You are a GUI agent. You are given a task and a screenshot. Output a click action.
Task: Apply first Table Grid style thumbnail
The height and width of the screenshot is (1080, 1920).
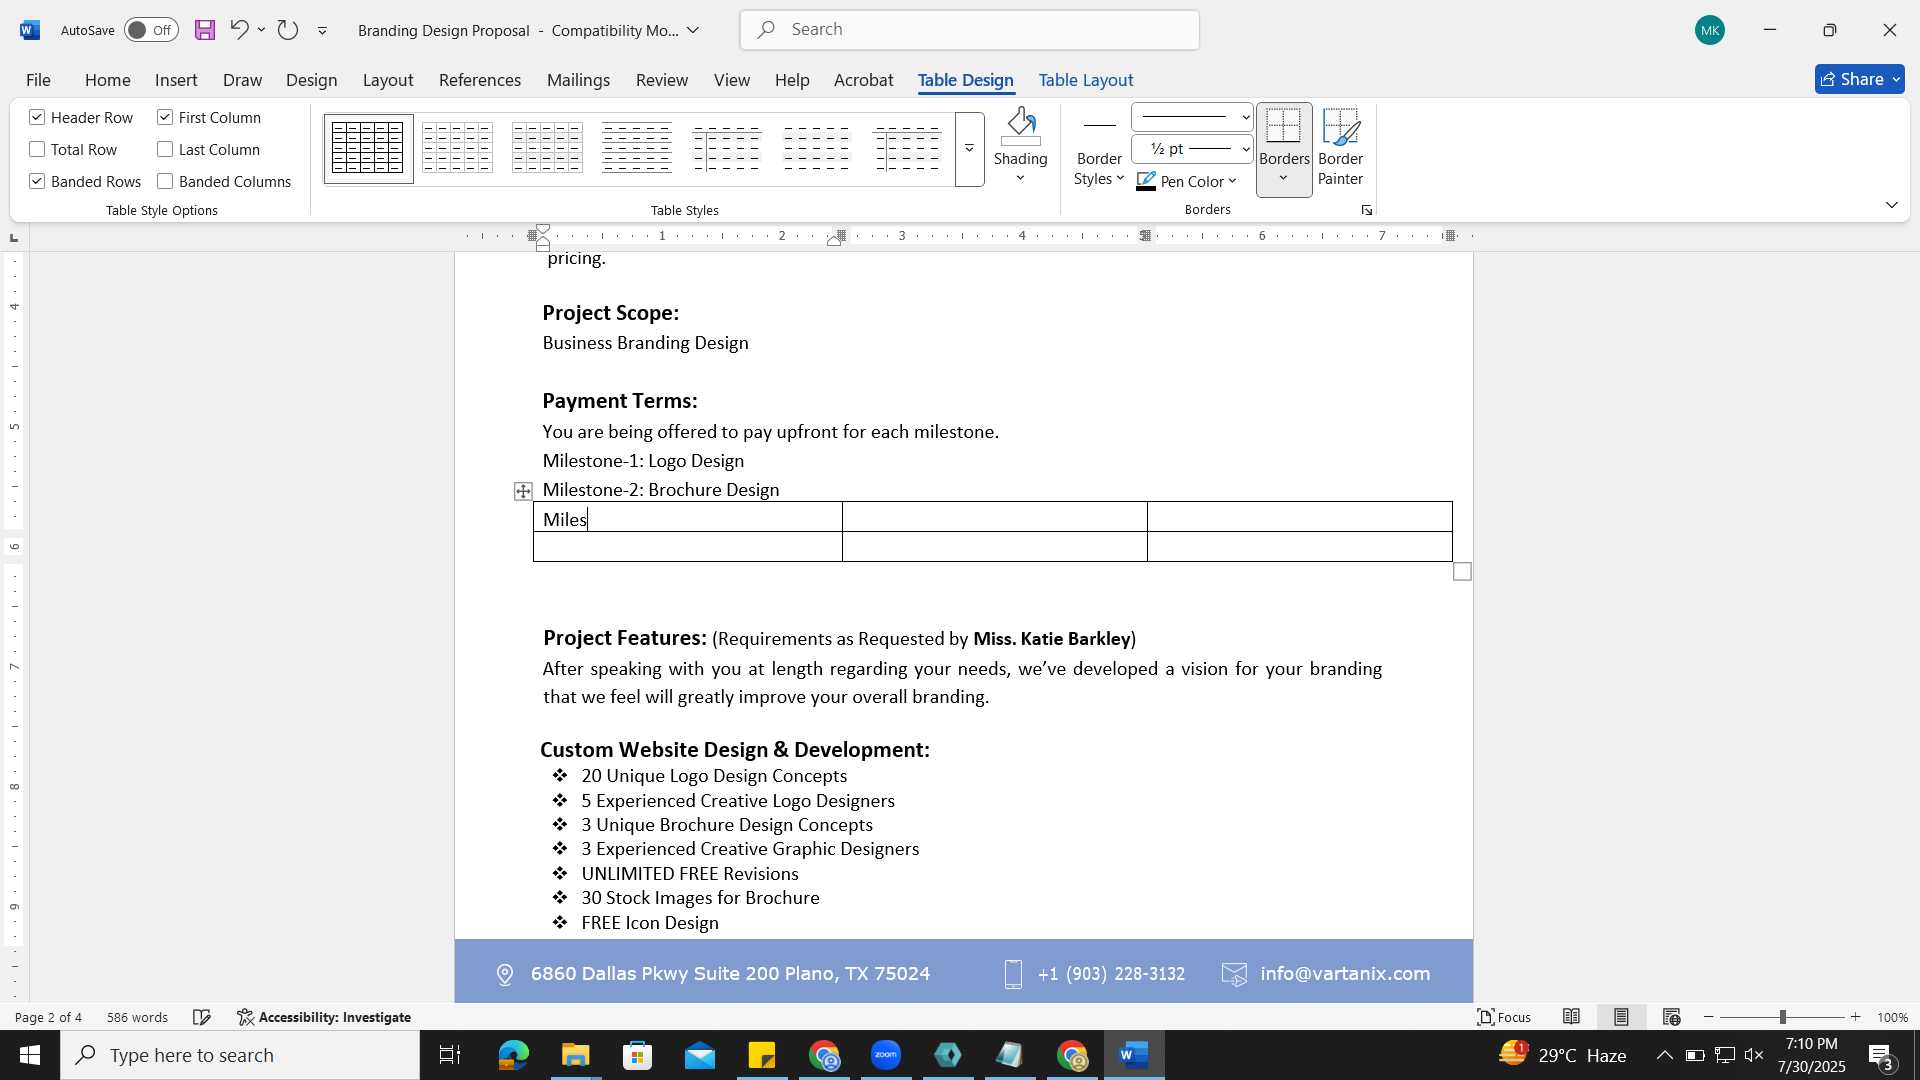[x=368, y=148]
